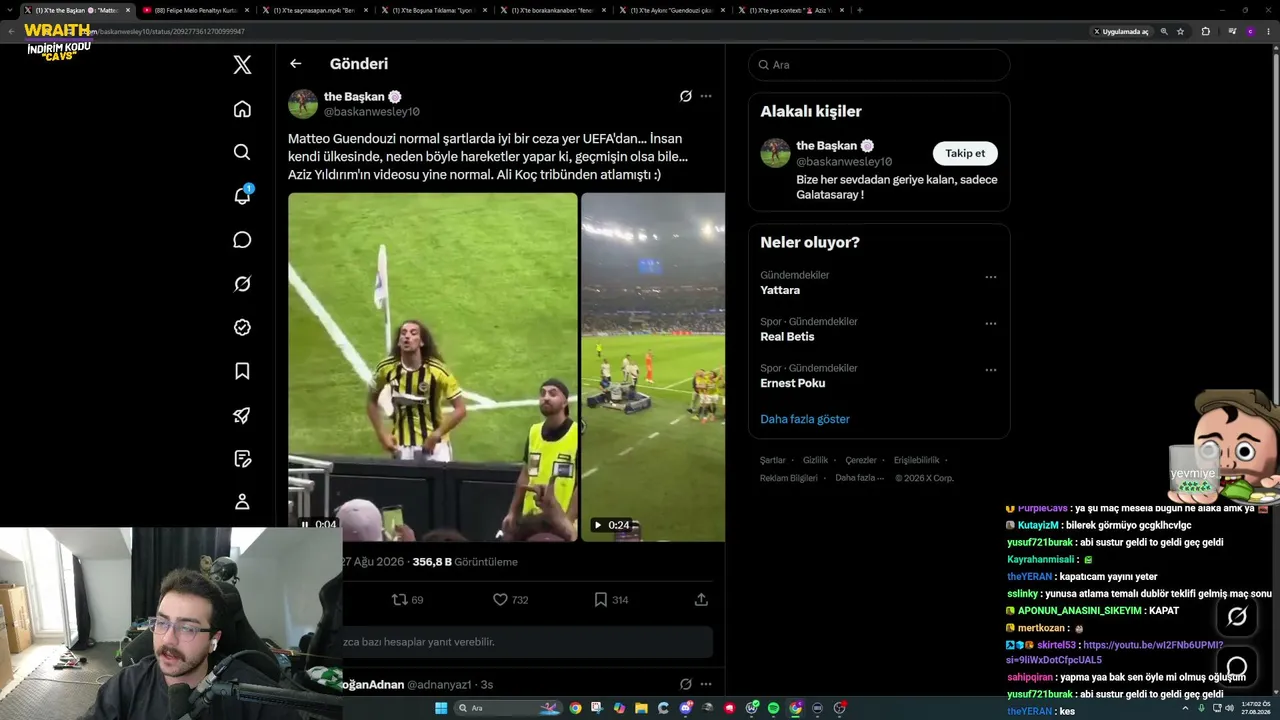Open more options for Ernest Poku trend

pyautogui.click(x=991, y=370)
